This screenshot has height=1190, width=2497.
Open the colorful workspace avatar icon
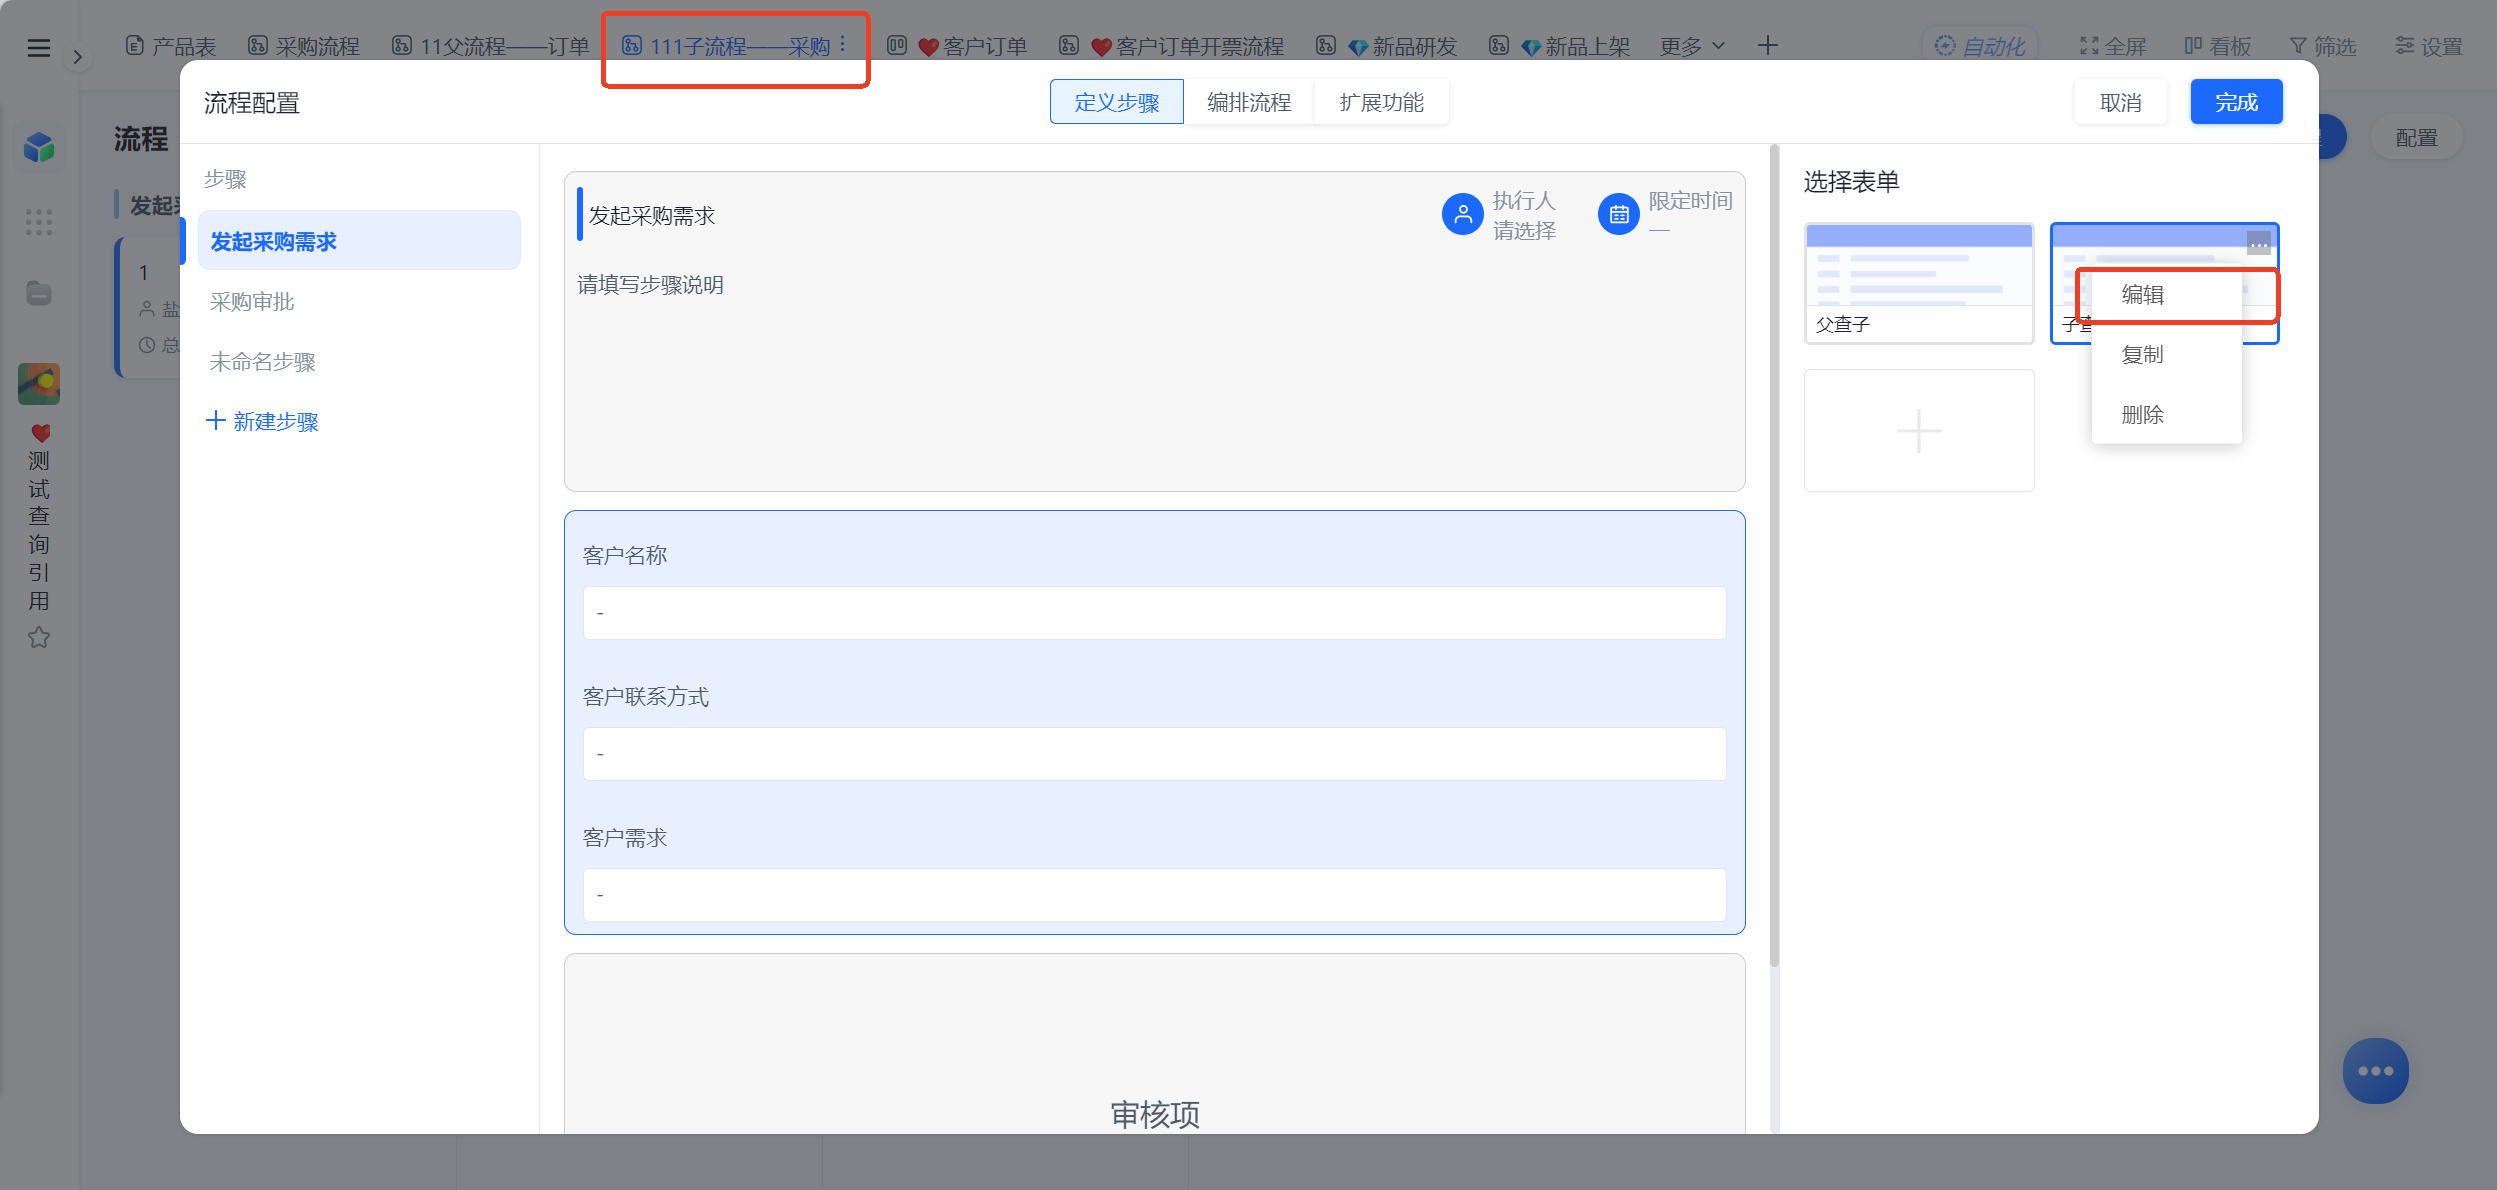click(39, 384)
